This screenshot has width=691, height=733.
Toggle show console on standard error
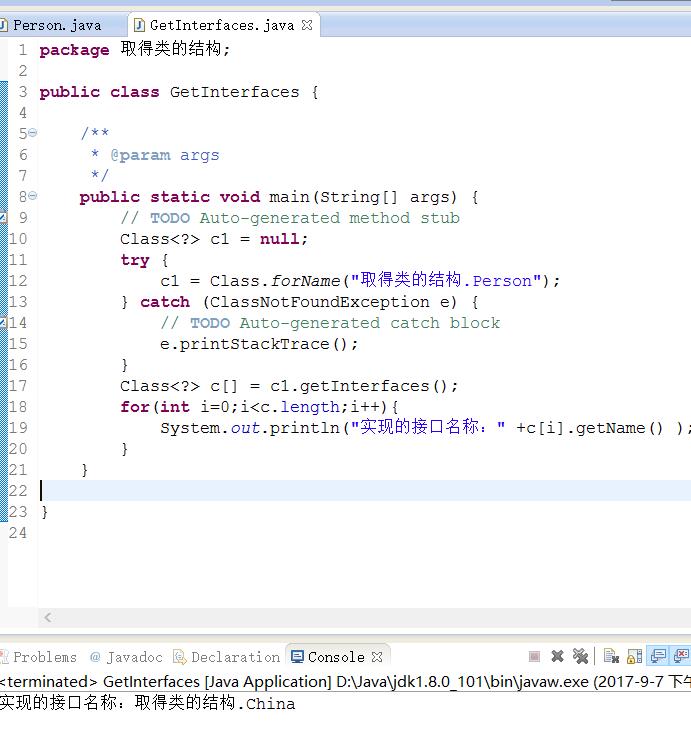pyautogui.click(x=682, y=656)
